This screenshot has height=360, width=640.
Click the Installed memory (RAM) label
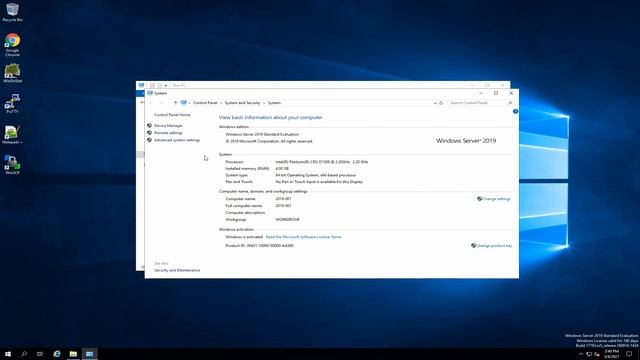coord(247,169)
